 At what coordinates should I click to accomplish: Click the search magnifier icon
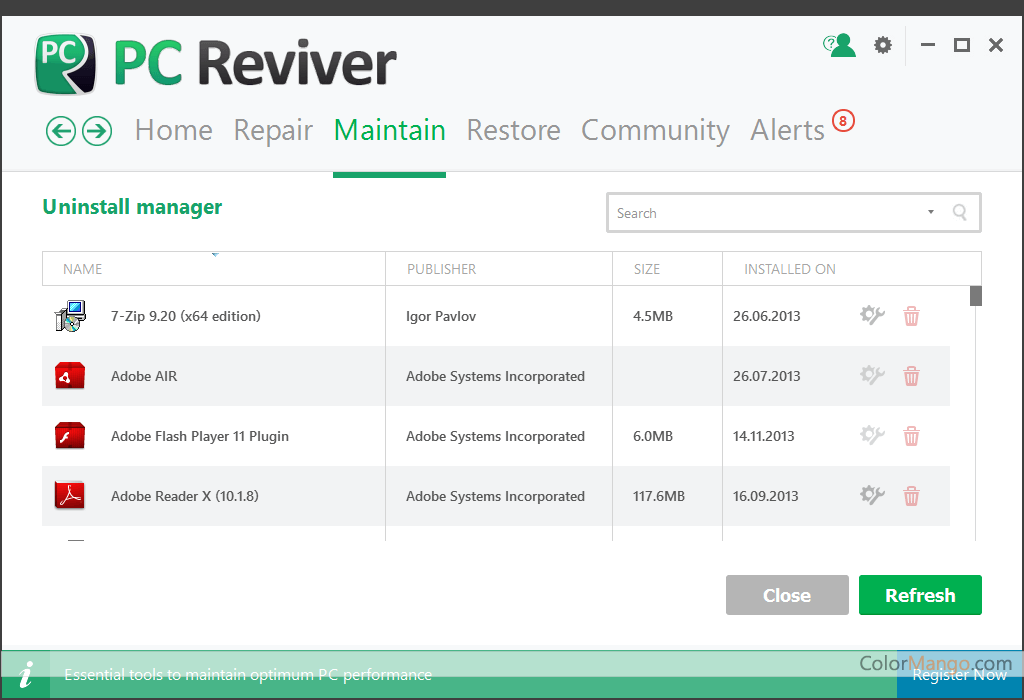click(959, 212)
